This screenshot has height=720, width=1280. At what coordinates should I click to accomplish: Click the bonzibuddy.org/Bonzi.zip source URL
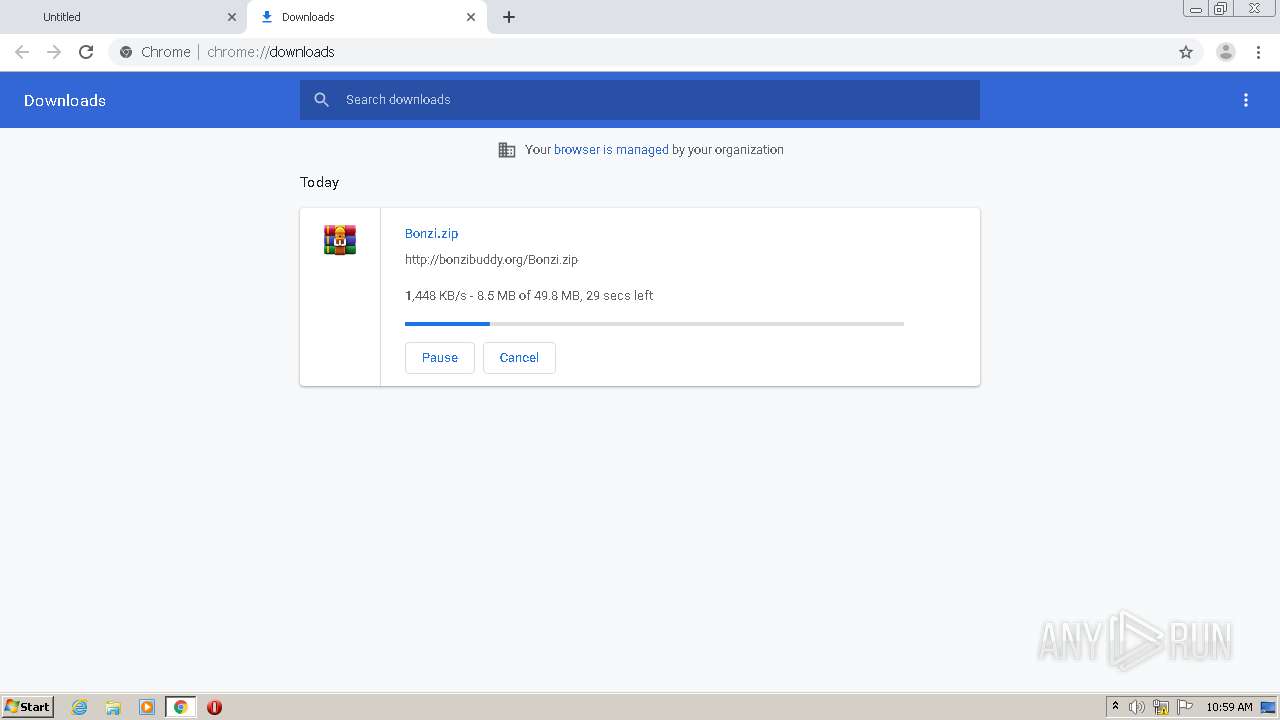[x=491, y=260]
